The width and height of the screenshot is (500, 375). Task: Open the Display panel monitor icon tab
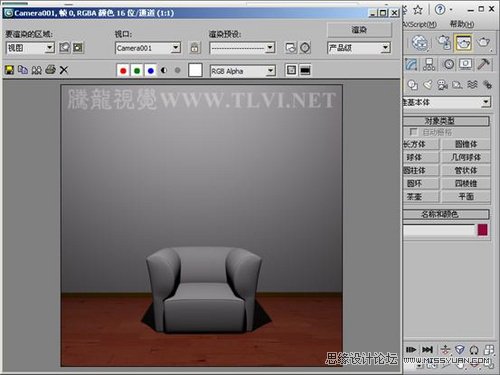click(466, 64)
